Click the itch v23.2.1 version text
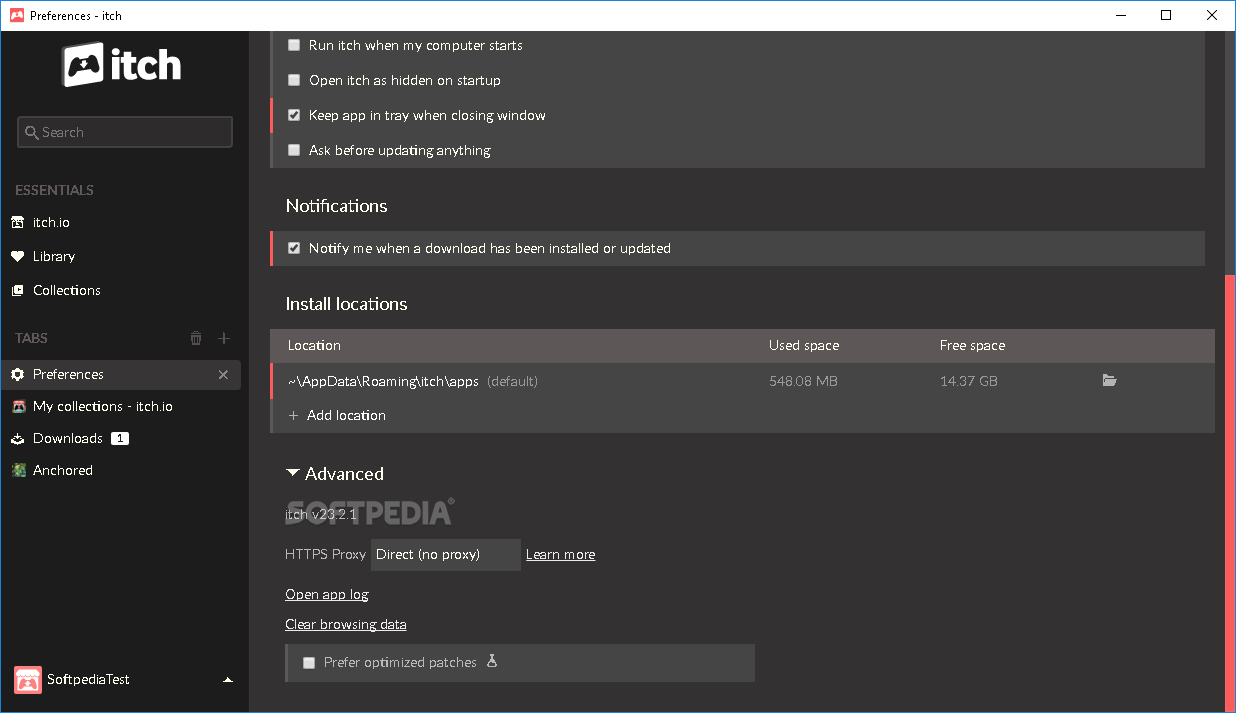The width and height of the screenshot is (1236, 713). pyautogui.click(x=321, y=514)
